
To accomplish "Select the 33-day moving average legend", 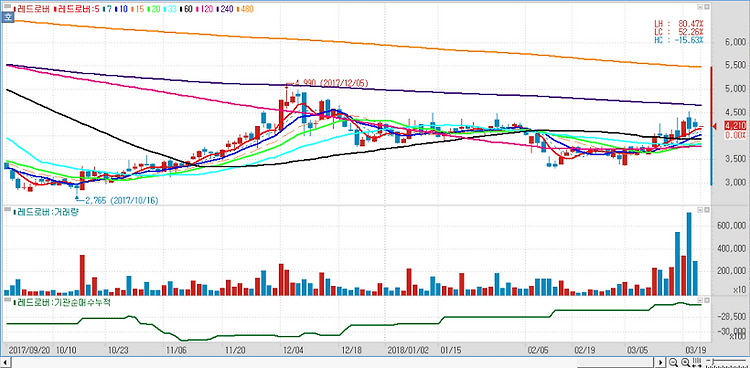I will click(x=170, y=9).
